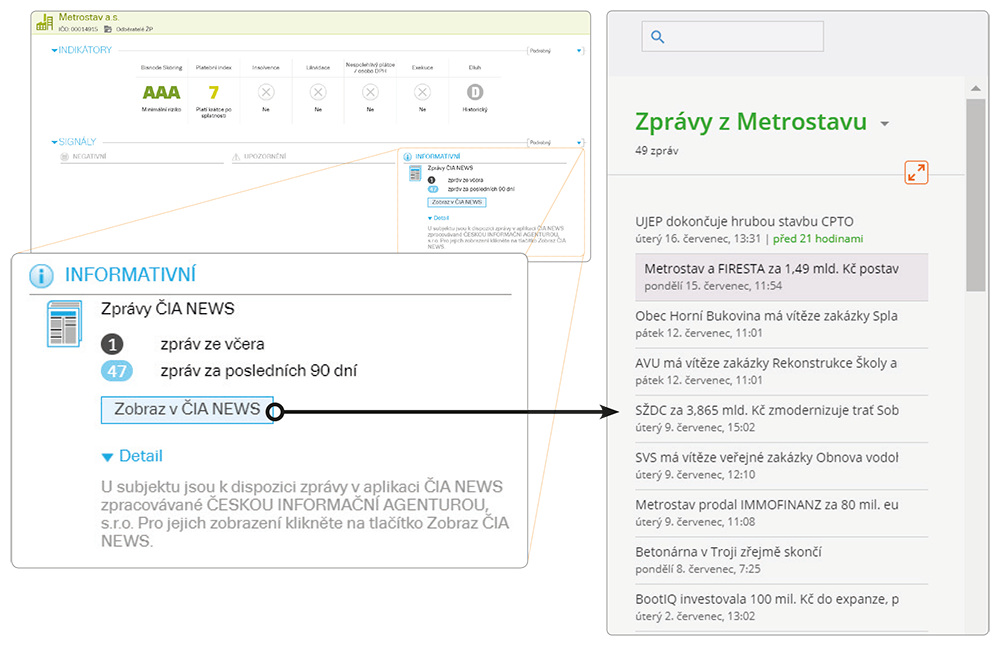Click the '49 zpráv' count text
The width and height of the screenshot is (1000, 646).
click(x=656, y=151)
